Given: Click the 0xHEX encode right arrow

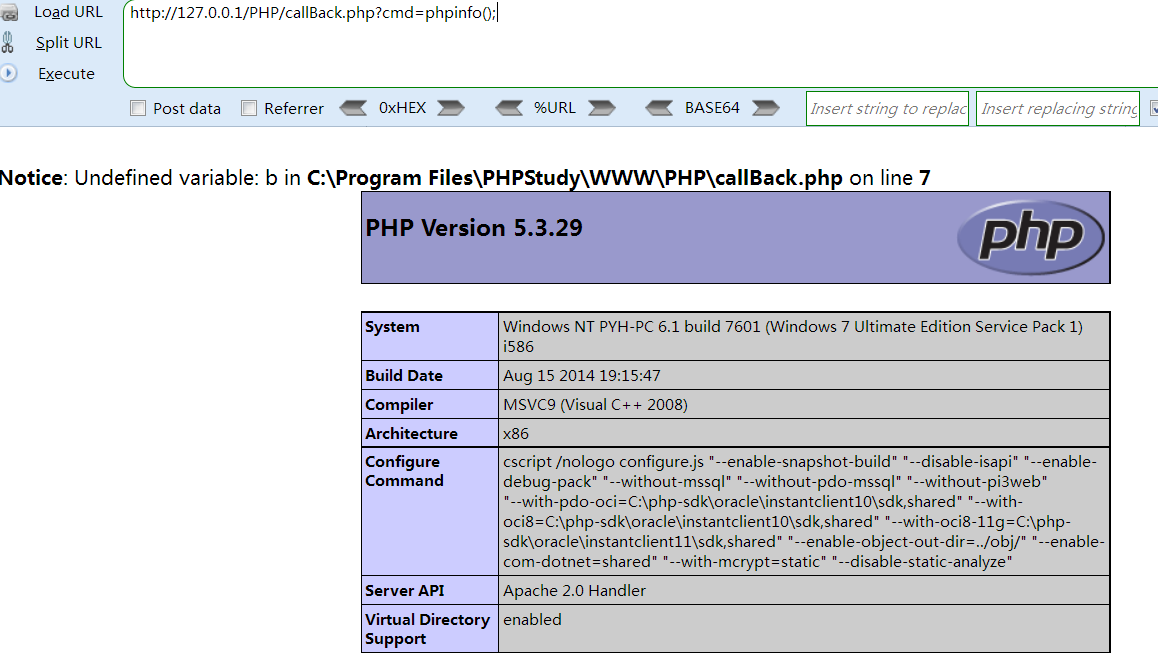Looking at the screenshot, I should pos(450,109).
